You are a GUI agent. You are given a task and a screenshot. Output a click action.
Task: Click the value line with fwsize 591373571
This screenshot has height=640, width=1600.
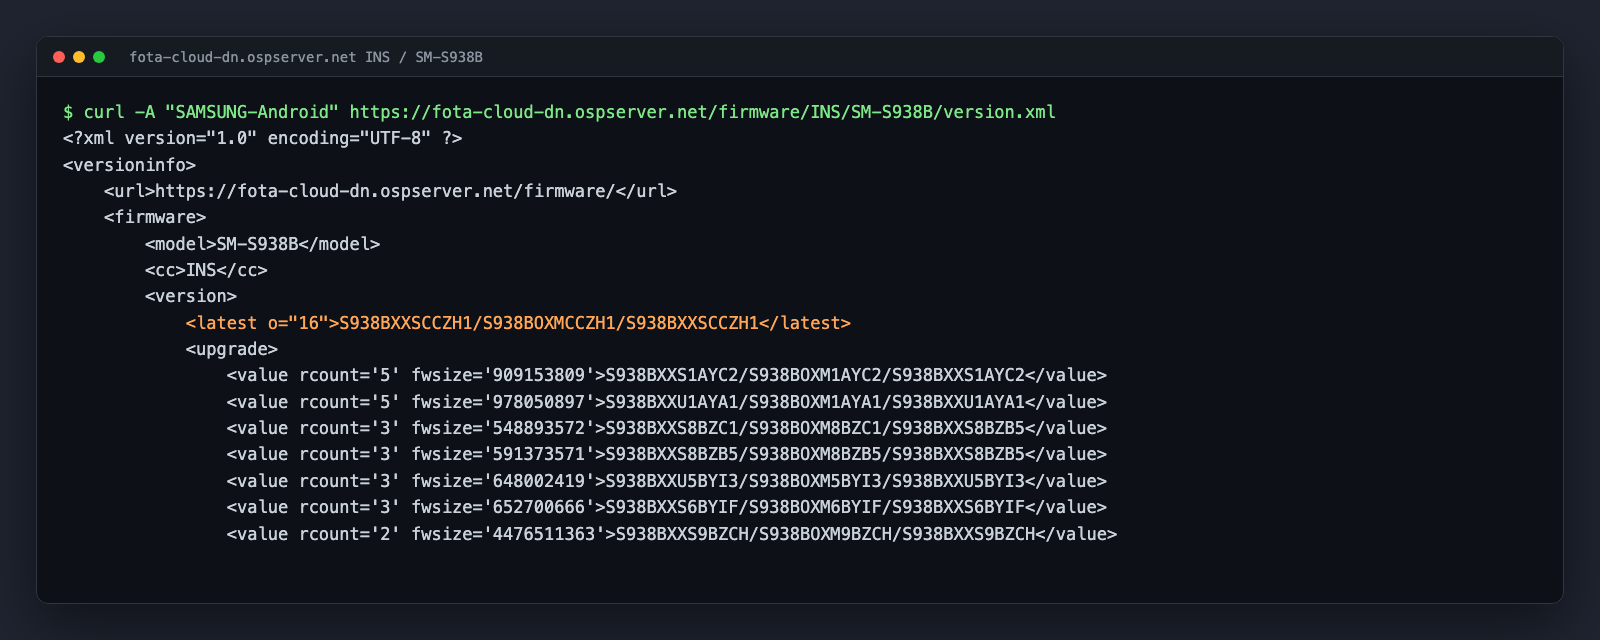[666, 454]
